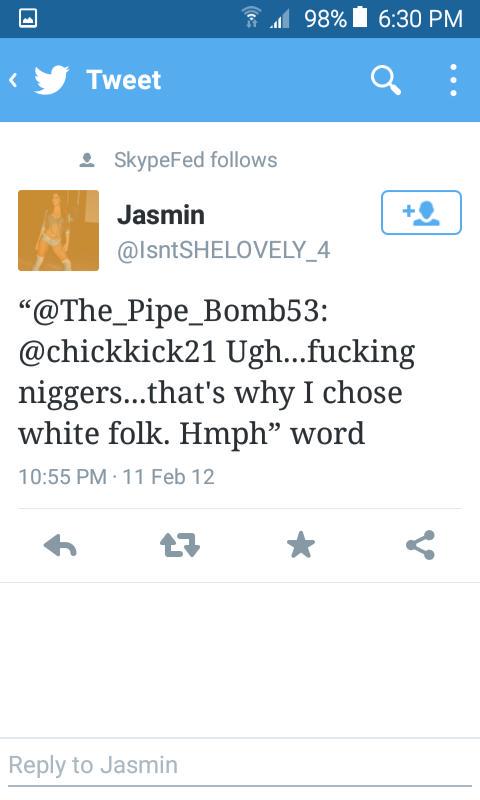
Task: Open the three-dot overflow menu
Action: pos(453,80)
